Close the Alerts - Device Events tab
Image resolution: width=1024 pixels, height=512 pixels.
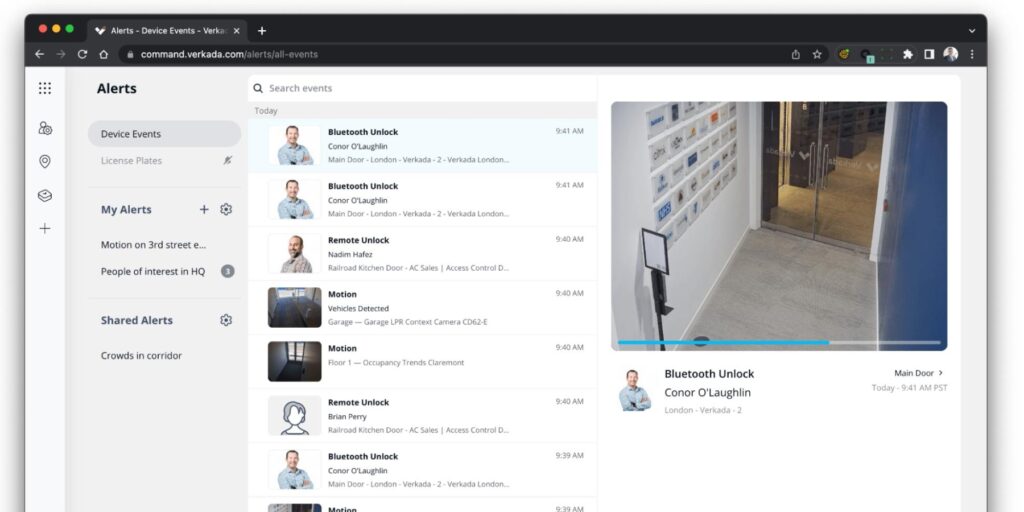click(236, 31)
